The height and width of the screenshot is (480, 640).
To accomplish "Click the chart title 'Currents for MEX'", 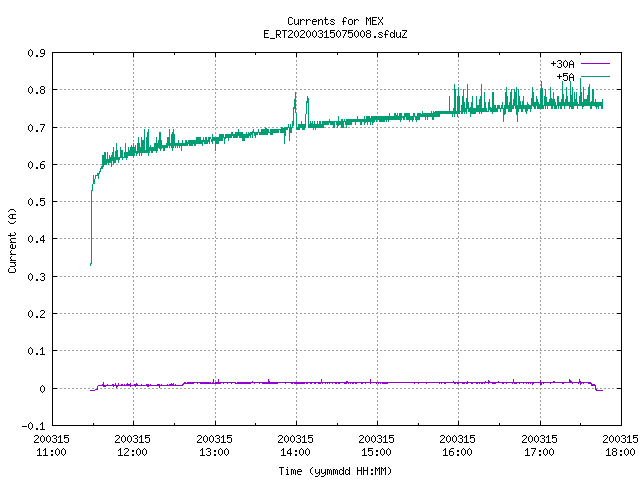I will click(x=335, y=21).
